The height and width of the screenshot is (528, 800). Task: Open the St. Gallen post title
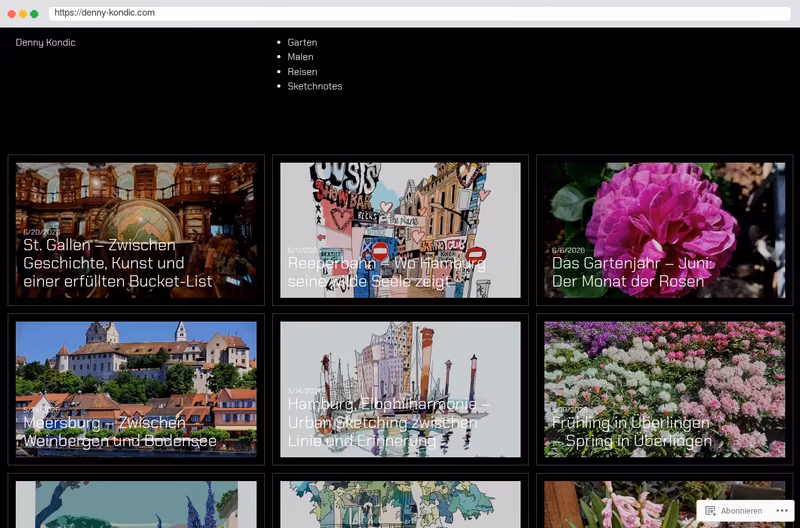click(117, 263)
